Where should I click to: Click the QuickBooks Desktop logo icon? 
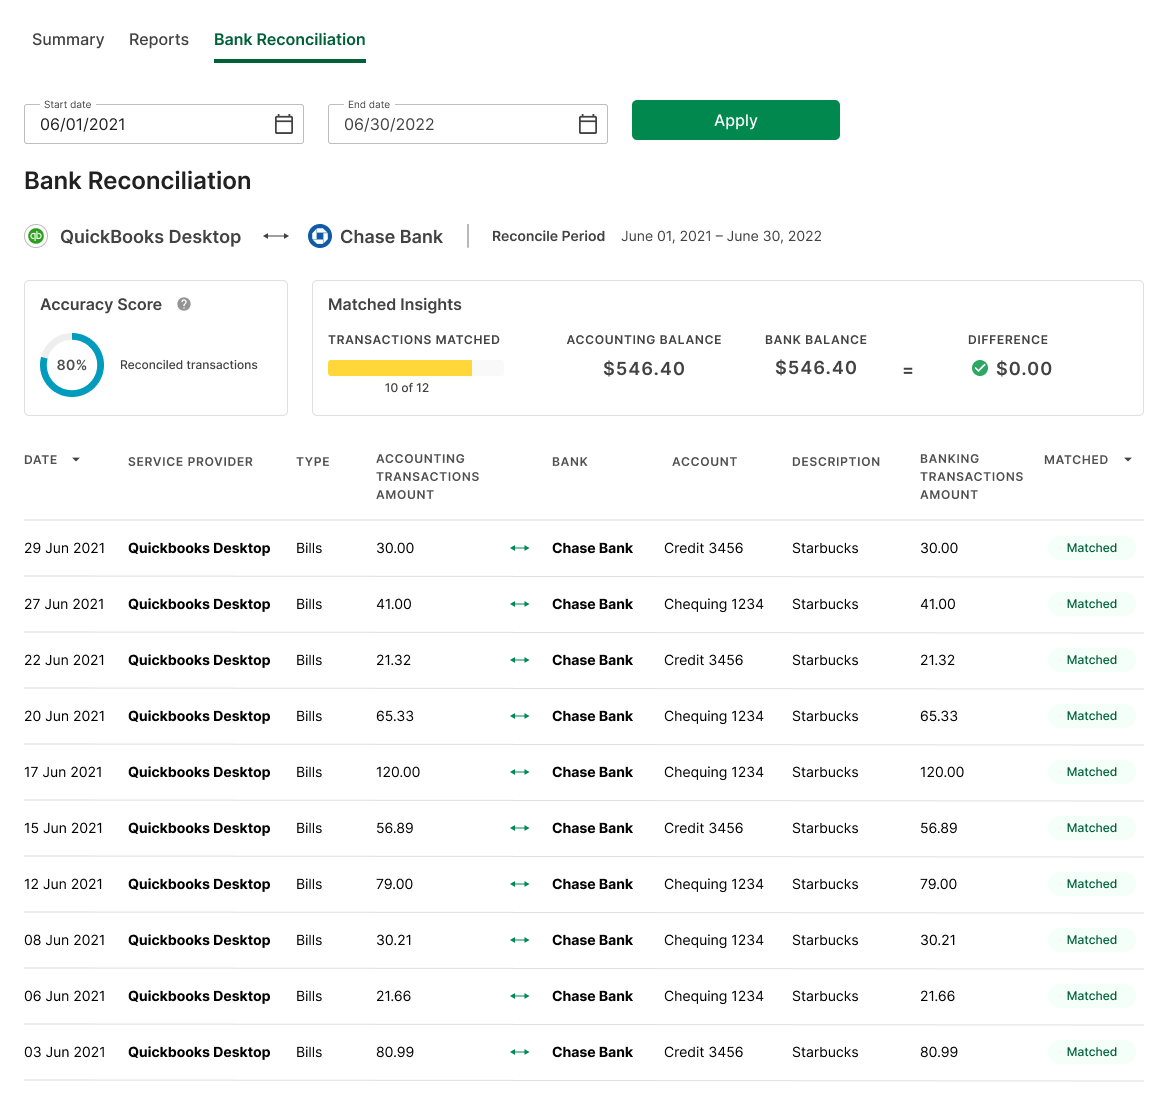[x=36, y=236]
